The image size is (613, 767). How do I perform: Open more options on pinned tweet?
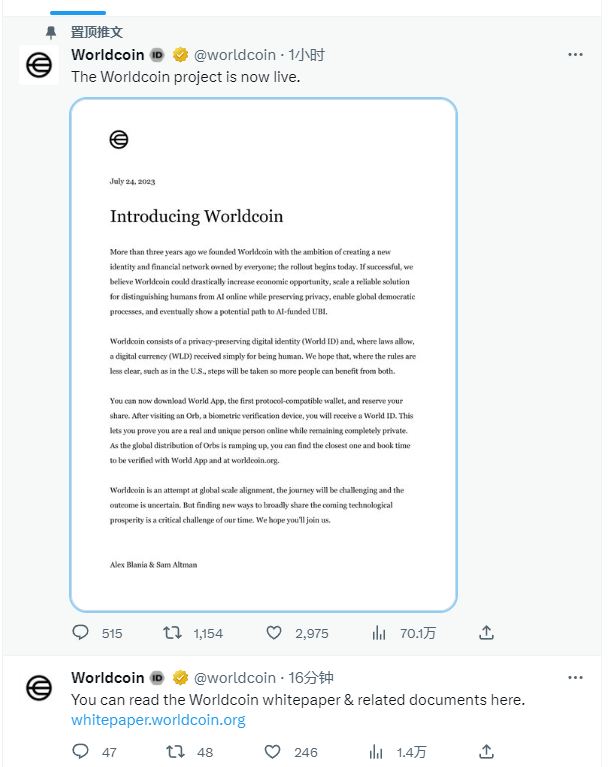tap(575, 55)
